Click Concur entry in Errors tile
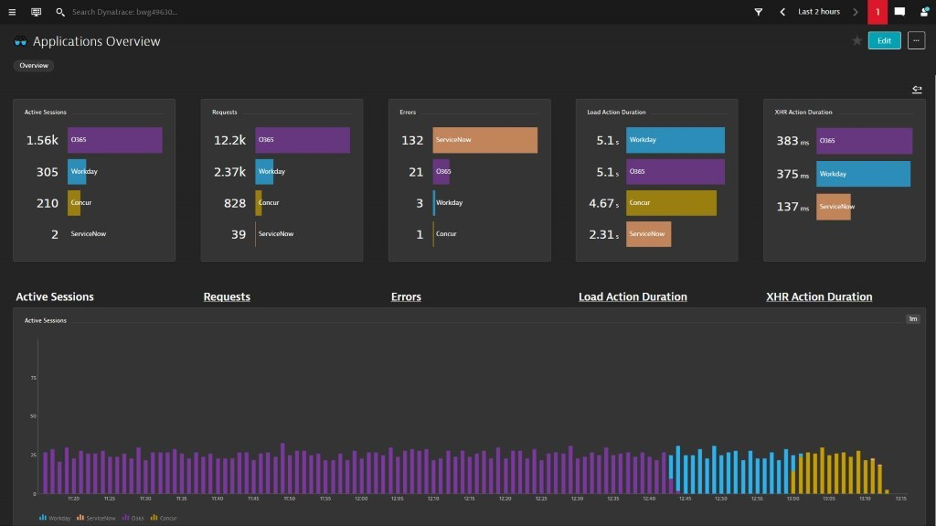The height and width of the screenshot is (526, 936). pyautogui.click(x=445, y=234)
